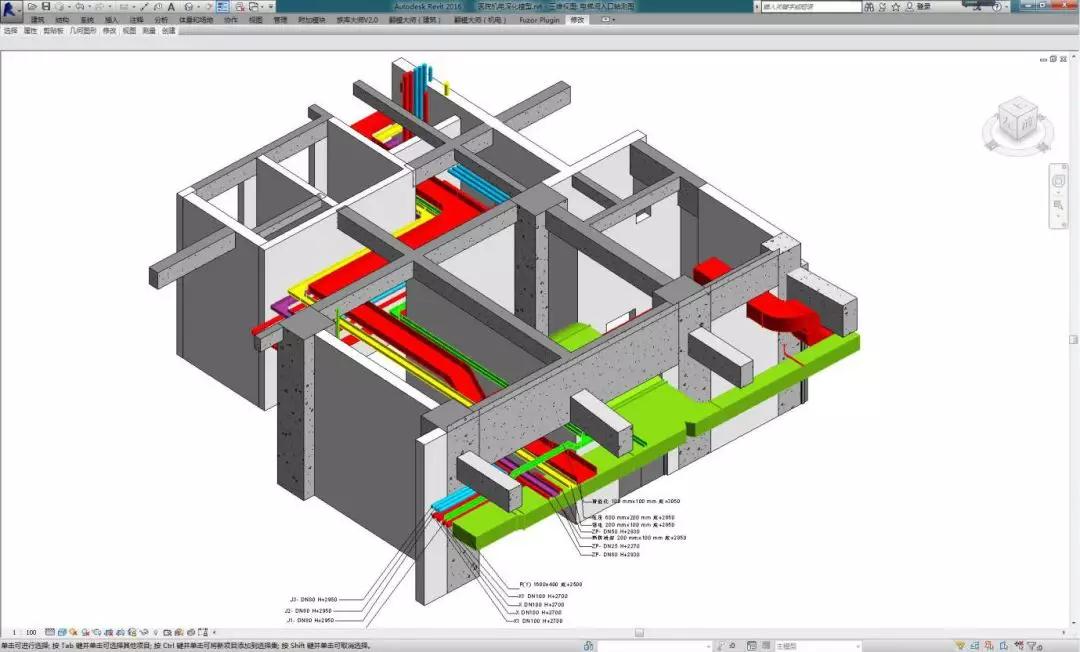
Task: Select the Aligned Dimension tool icon
Action: point(144,6)
